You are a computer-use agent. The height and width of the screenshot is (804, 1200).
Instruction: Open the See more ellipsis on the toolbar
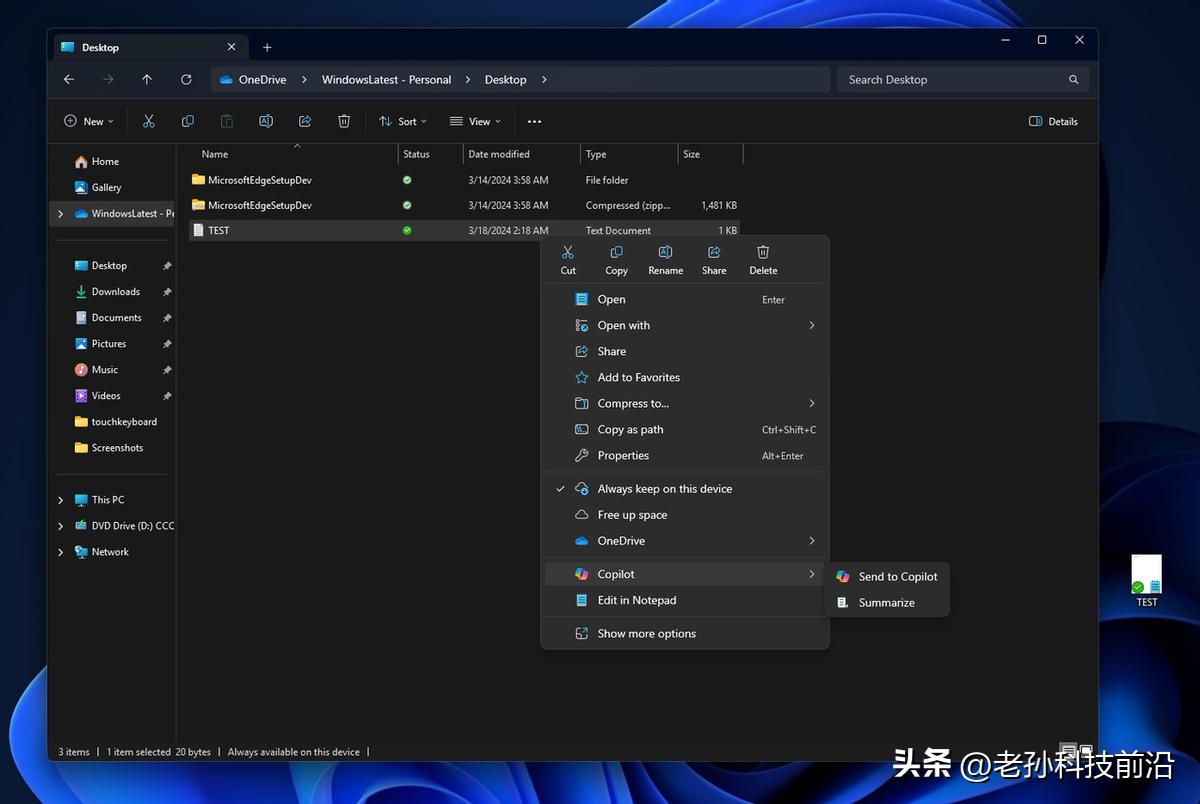point(534,121)
